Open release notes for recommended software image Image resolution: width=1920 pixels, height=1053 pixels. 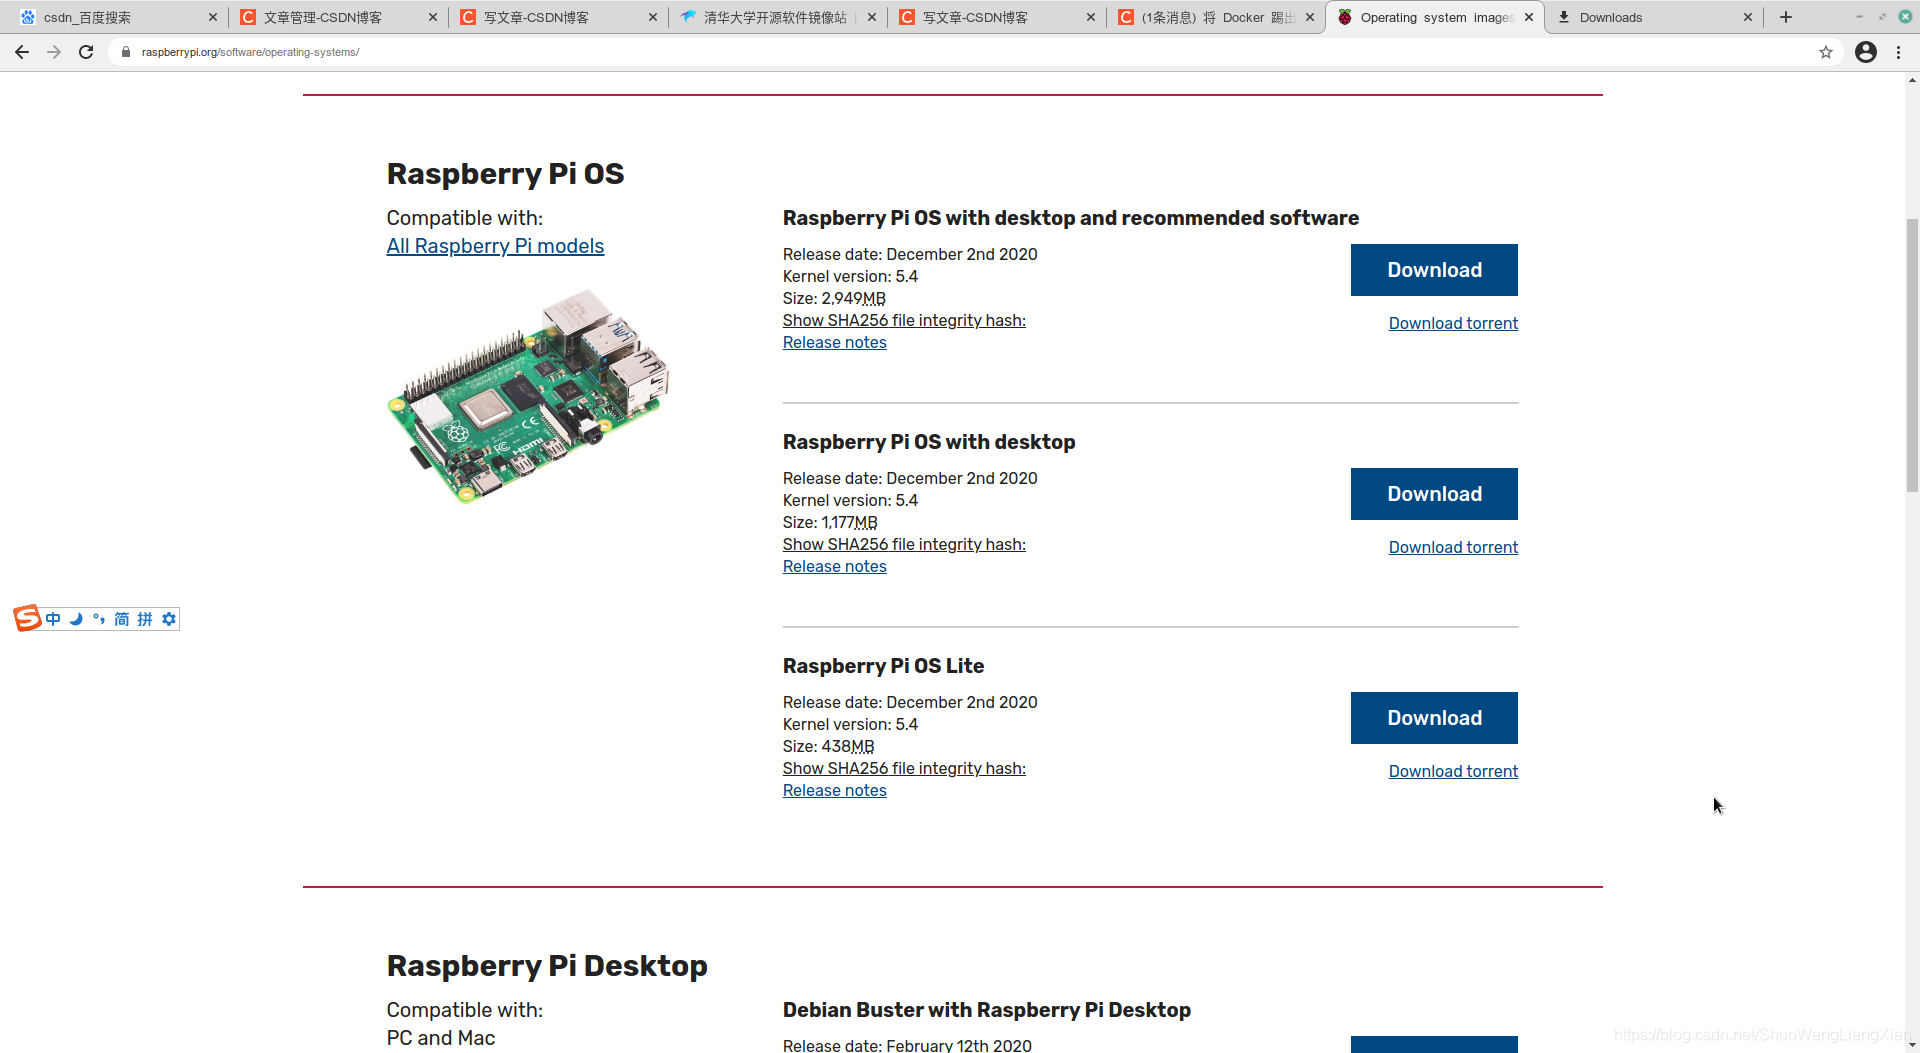(x=834, y=342)
